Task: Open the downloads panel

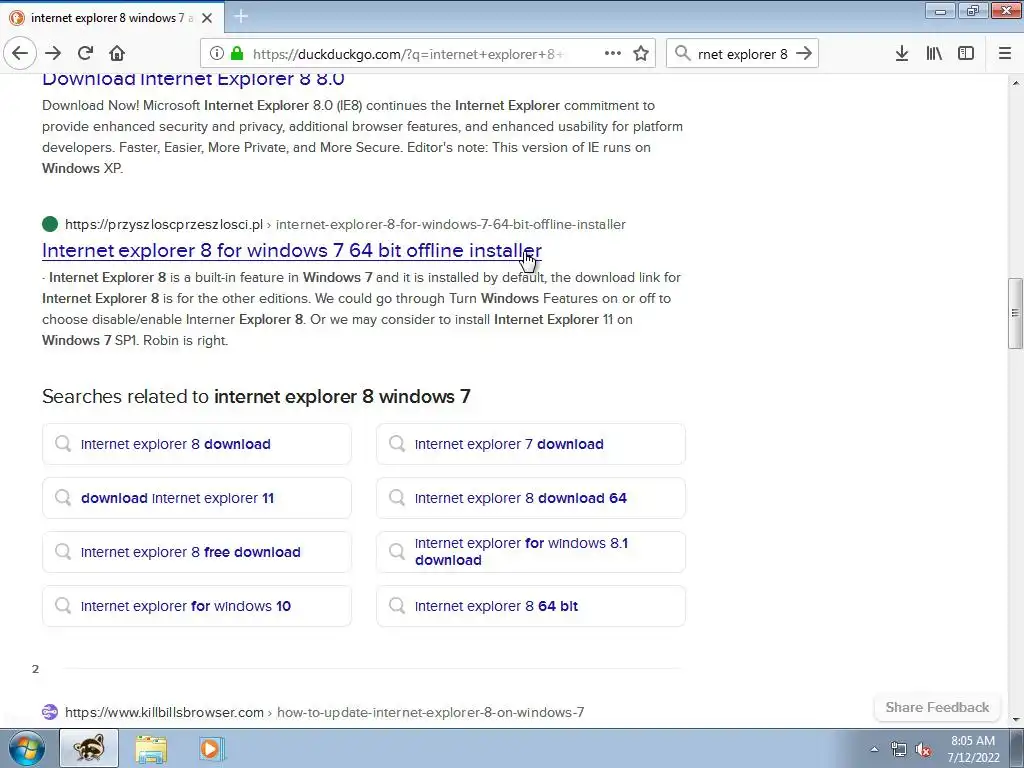Action: [902, 54]
